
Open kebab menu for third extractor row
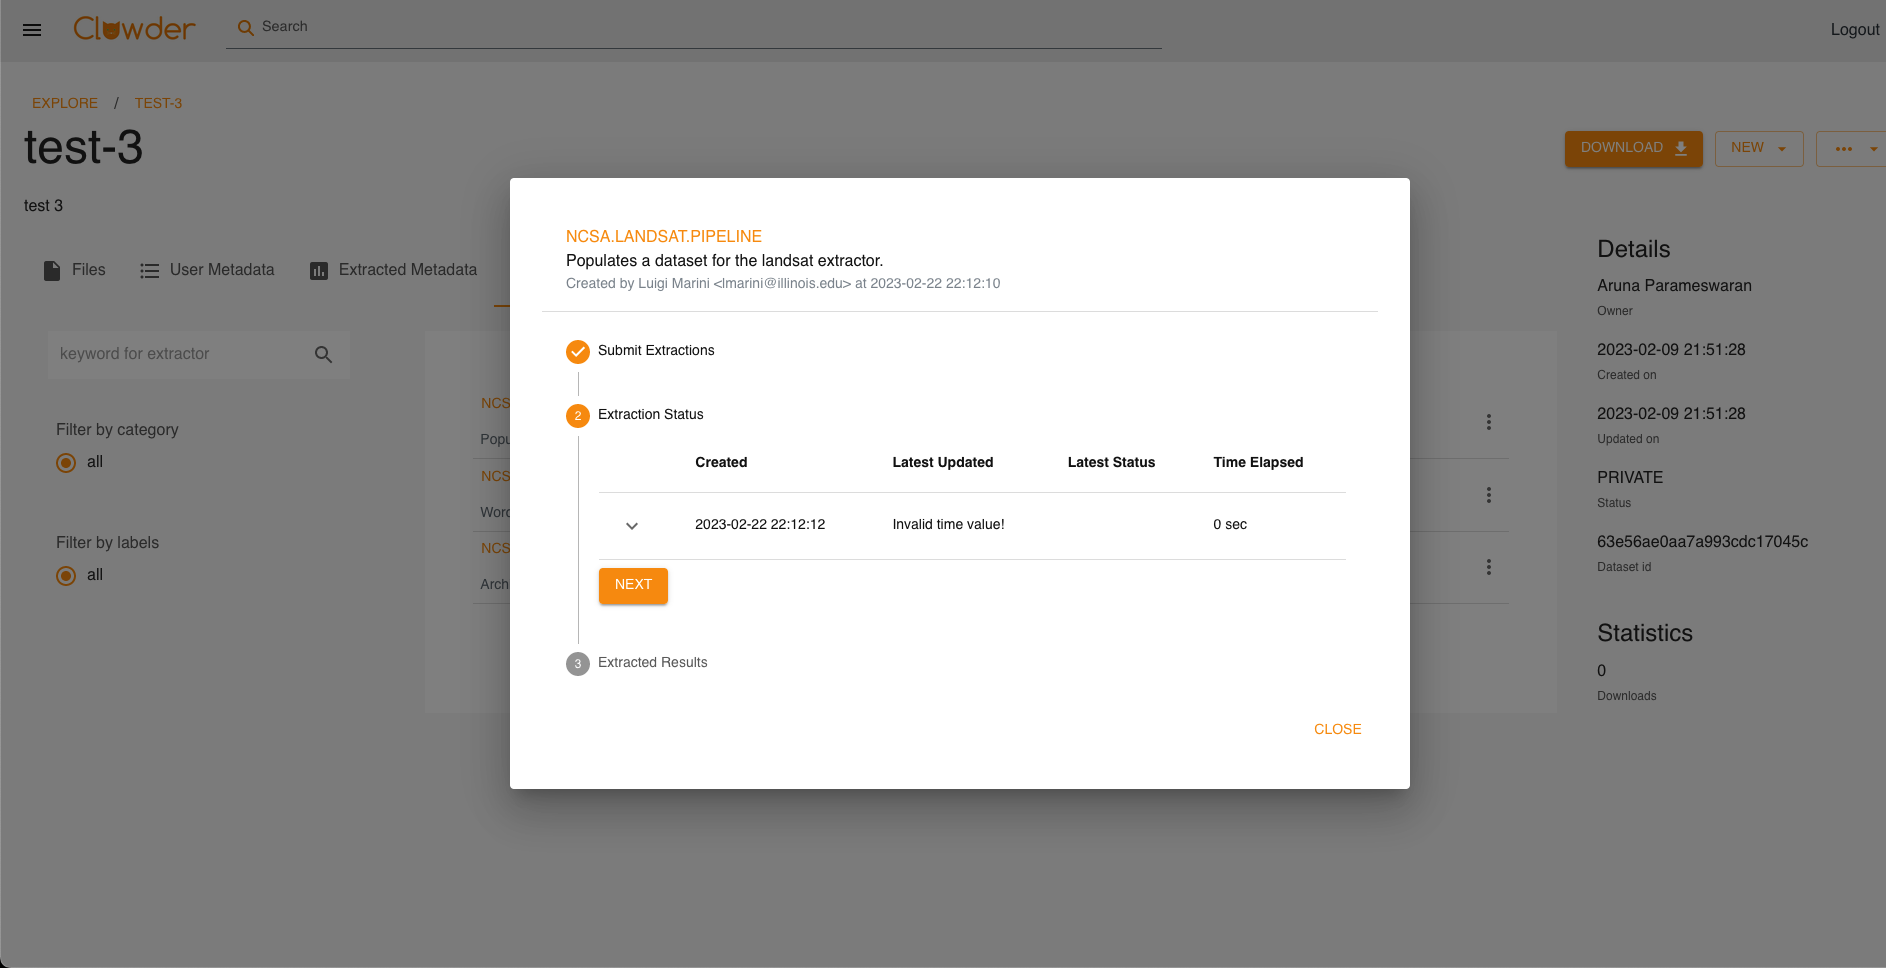click(x=1489, y=567)
